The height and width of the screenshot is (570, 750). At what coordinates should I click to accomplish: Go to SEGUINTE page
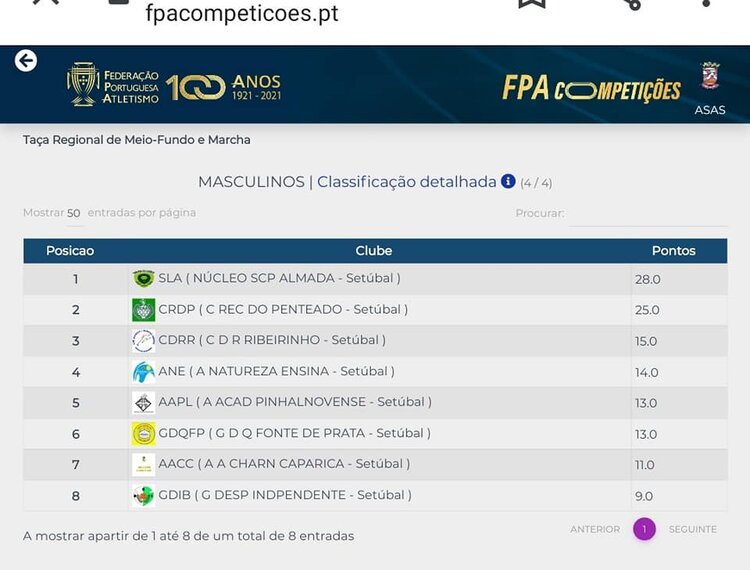pos(692,529)
